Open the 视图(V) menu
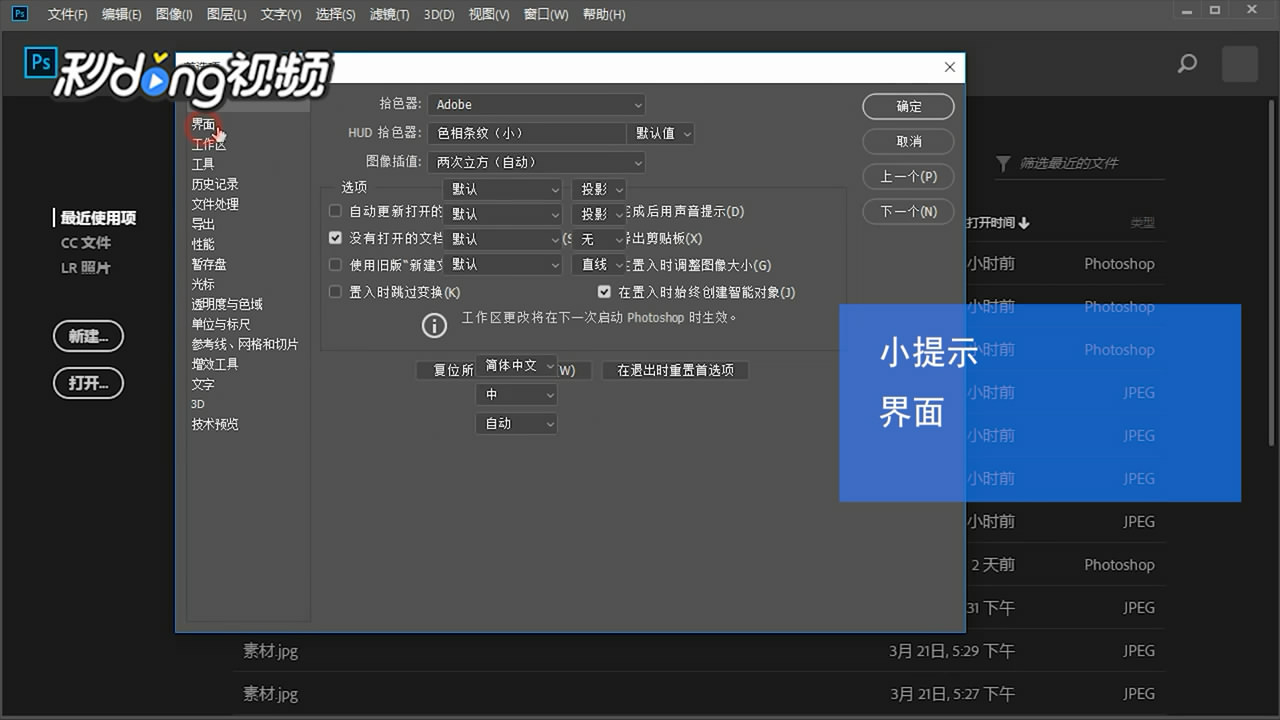Viewport: 1280px width, 720px height. pos(489,14)
